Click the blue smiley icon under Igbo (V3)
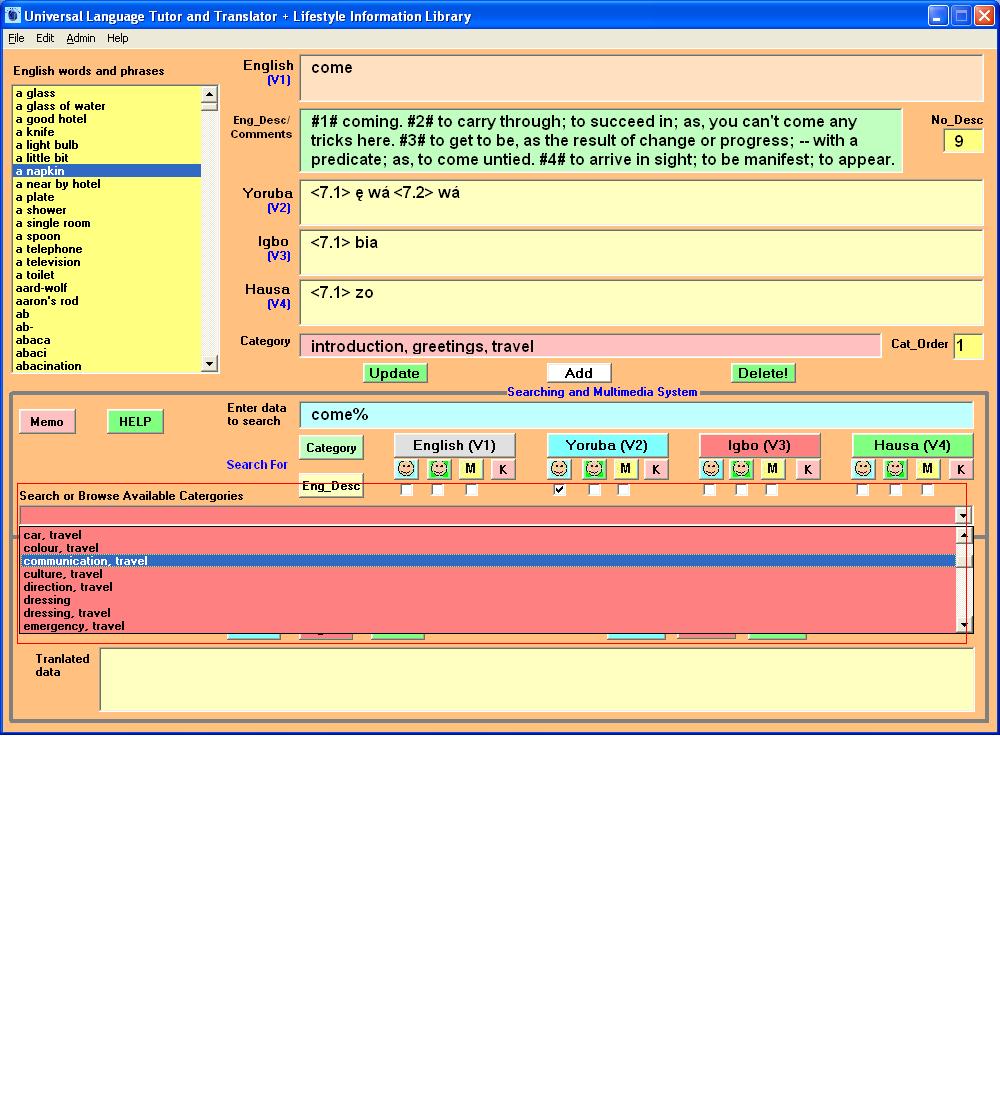 [x=711, y=469]
